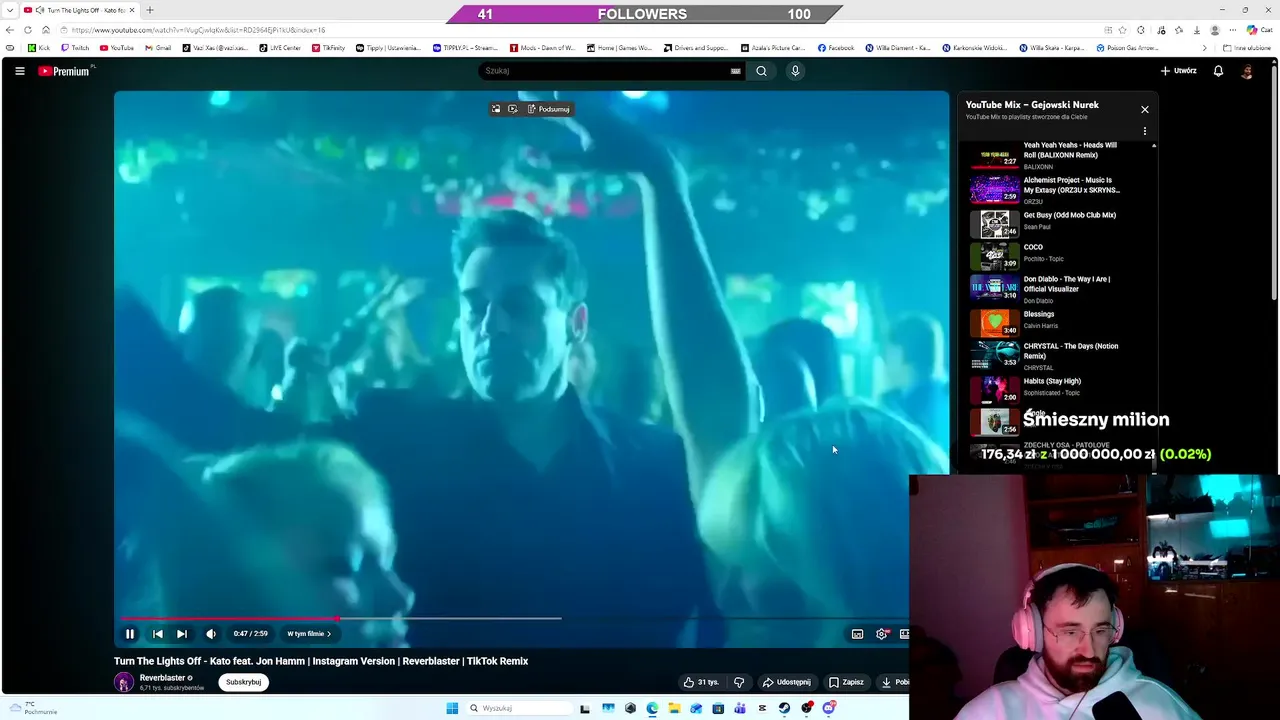Open the YouTube hamburger guide menu
Screen dimensions: 1280x720
[x=19, y=71]
